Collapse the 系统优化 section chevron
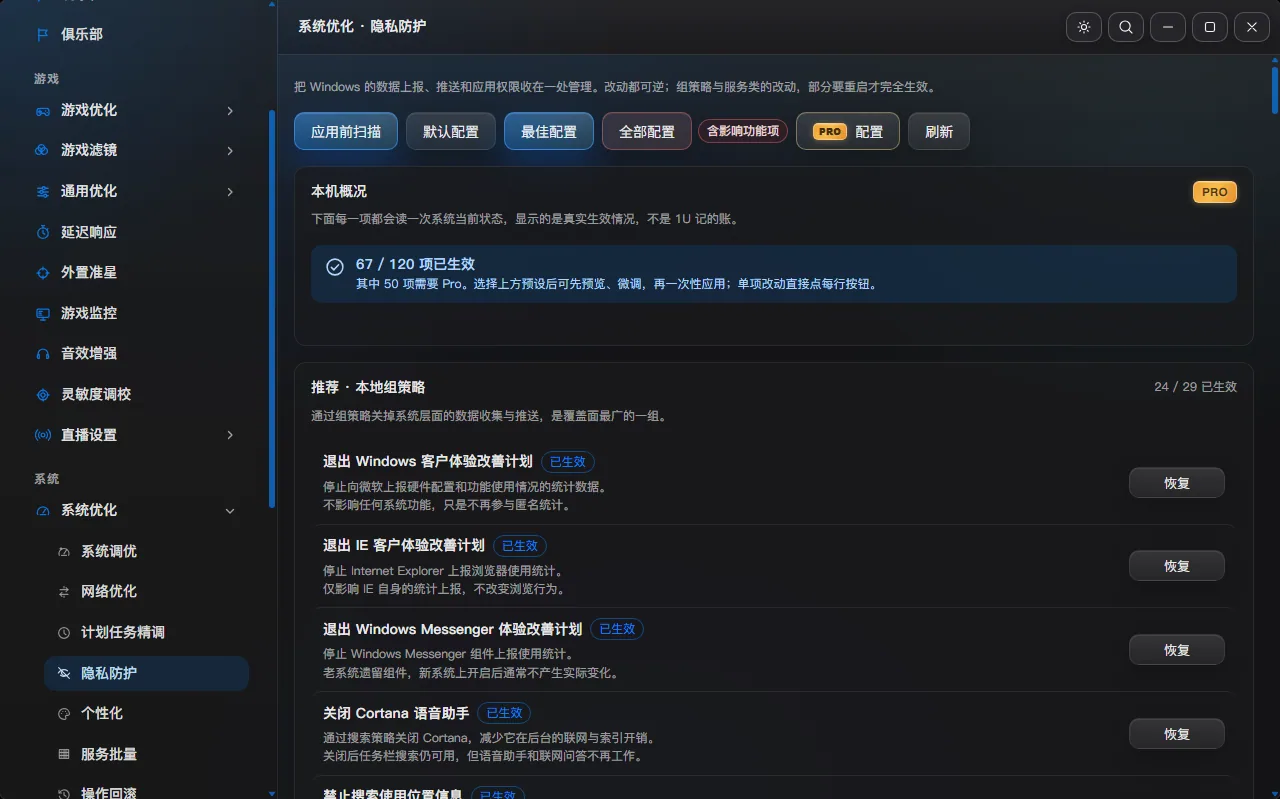 230,510
